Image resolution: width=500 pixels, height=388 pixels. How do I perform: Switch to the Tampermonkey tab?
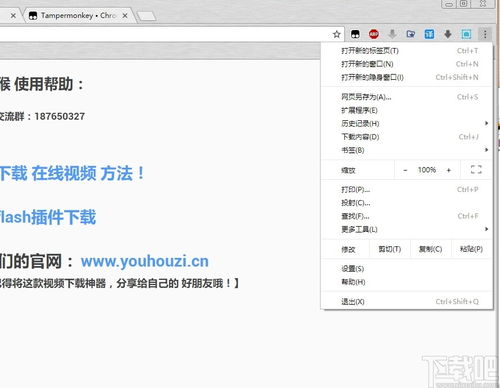(79, 15)
